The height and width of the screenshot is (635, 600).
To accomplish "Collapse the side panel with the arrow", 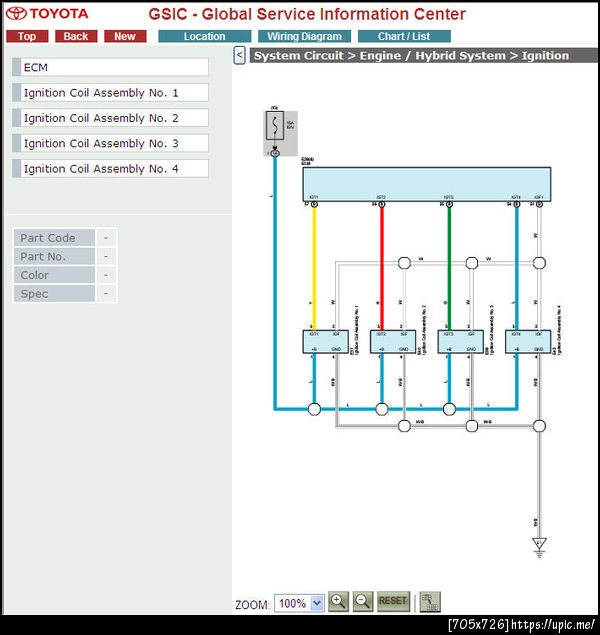I will pyautogui.click(x=240, y=55).
